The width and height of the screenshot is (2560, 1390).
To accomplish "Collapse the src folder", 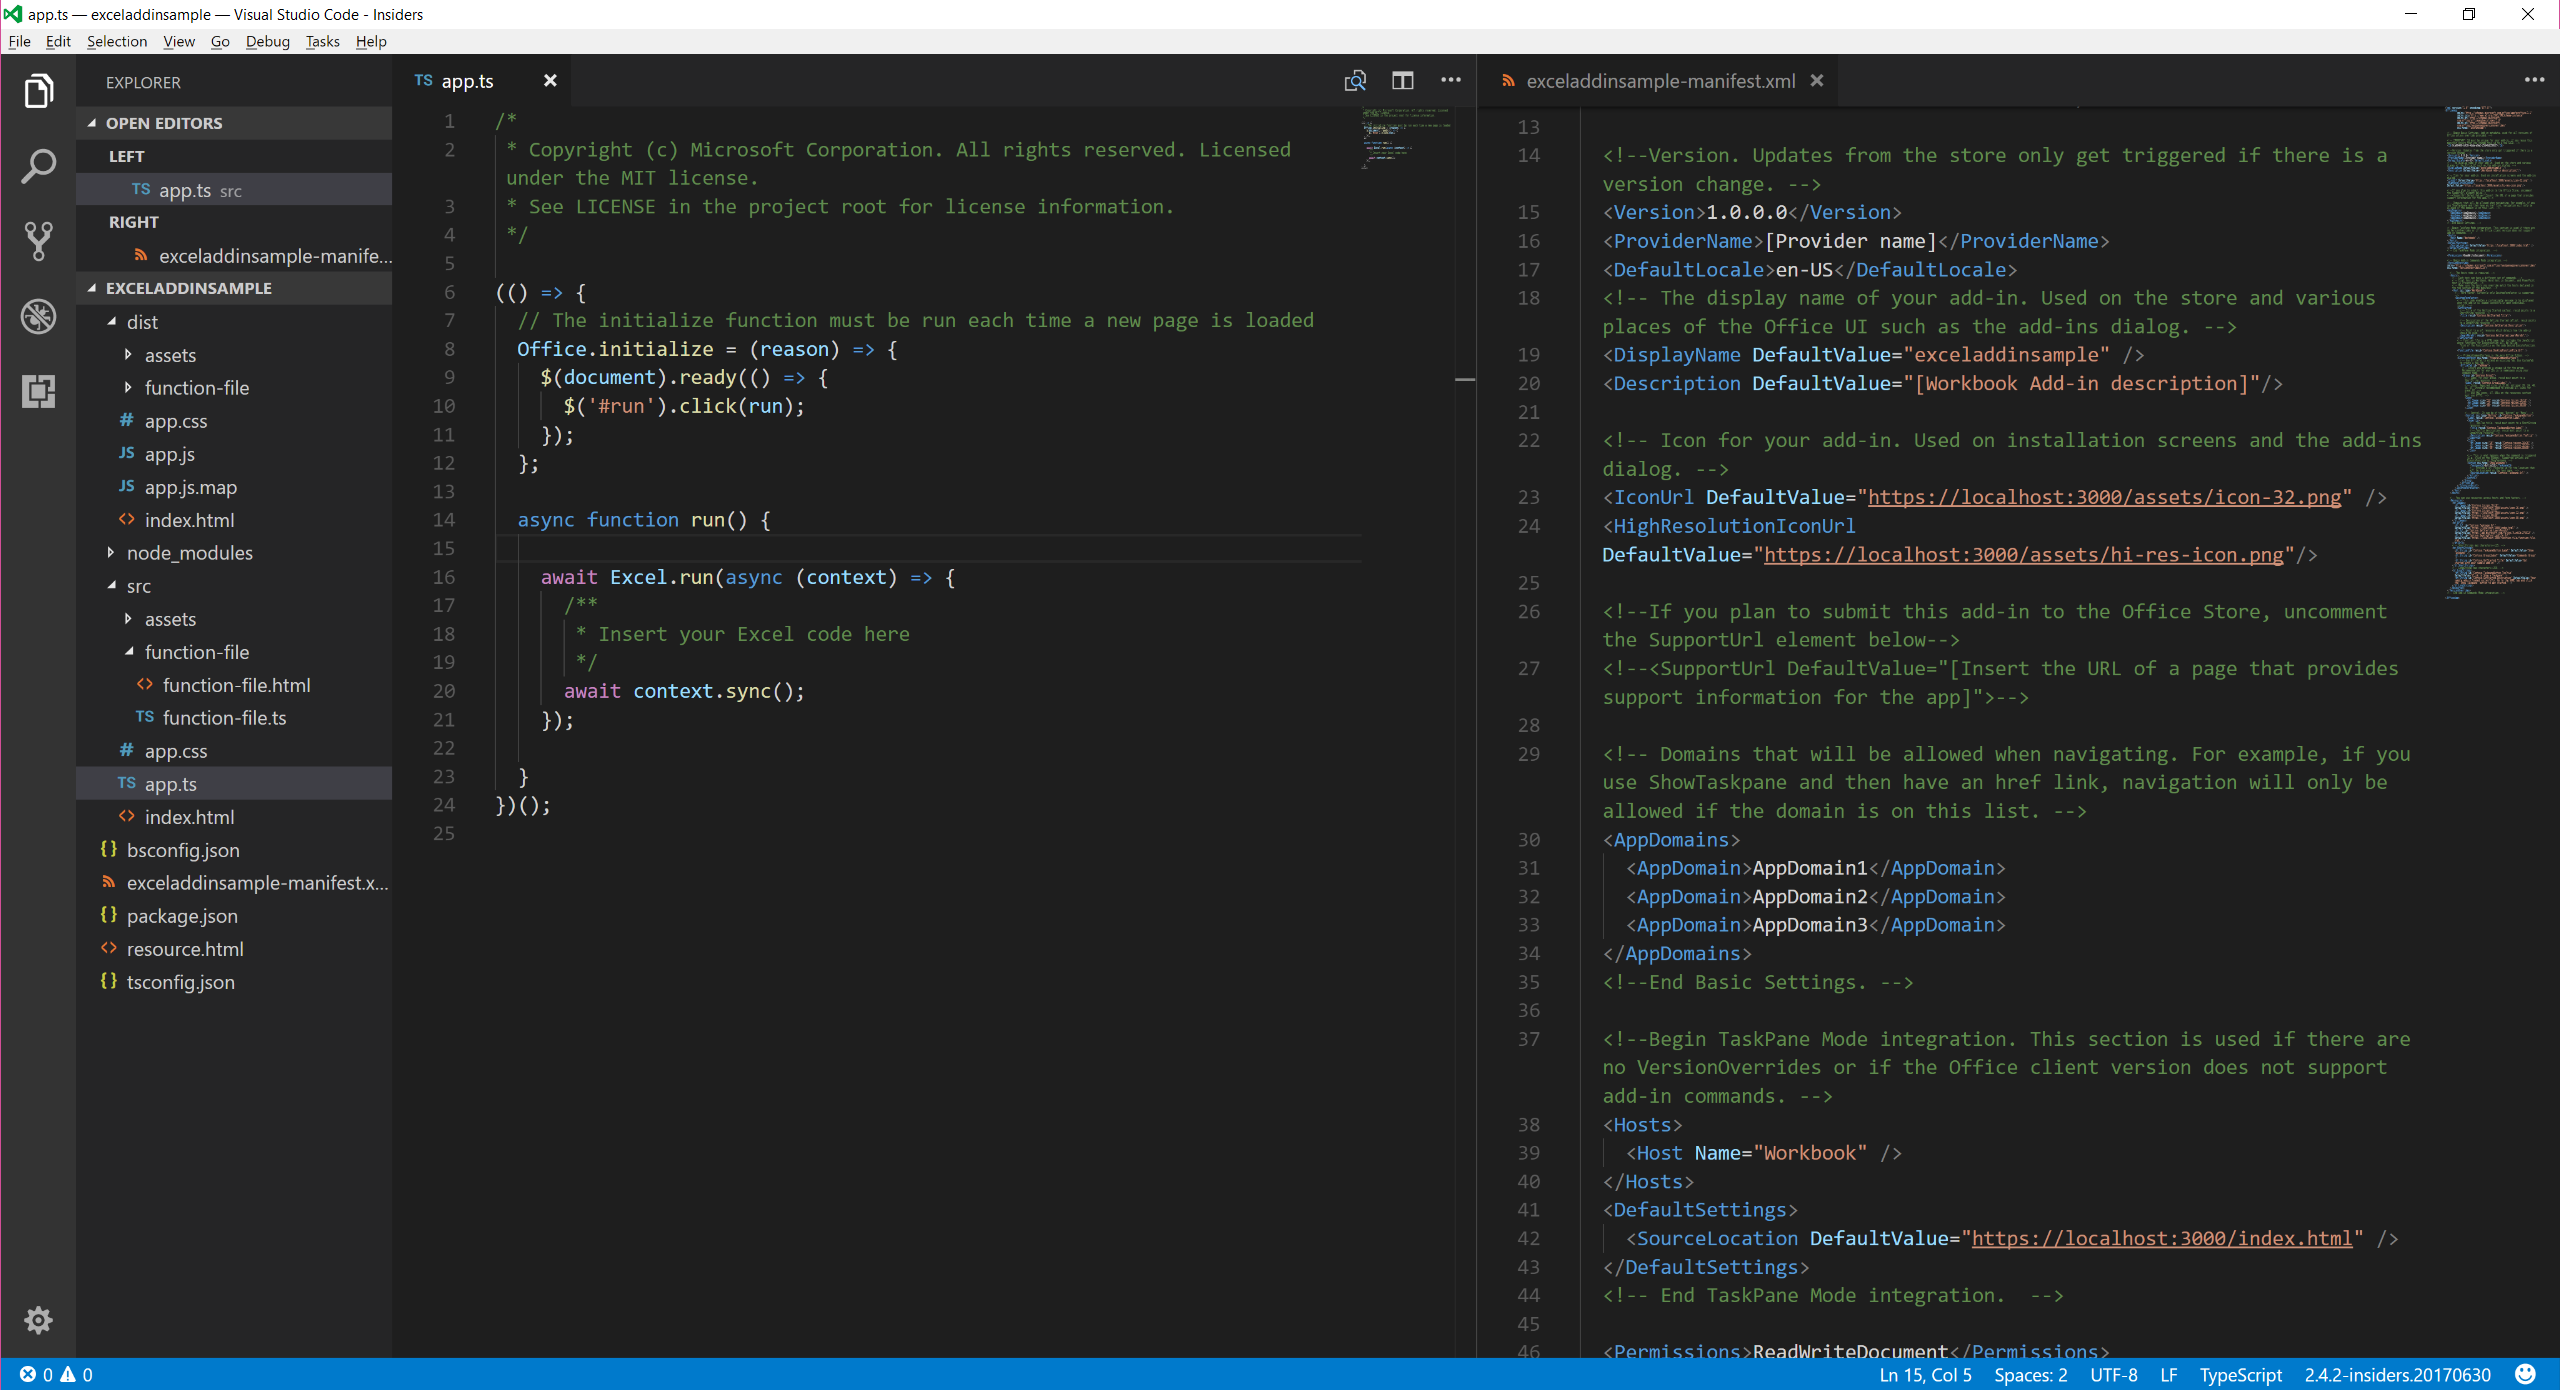I will [140, 586].
